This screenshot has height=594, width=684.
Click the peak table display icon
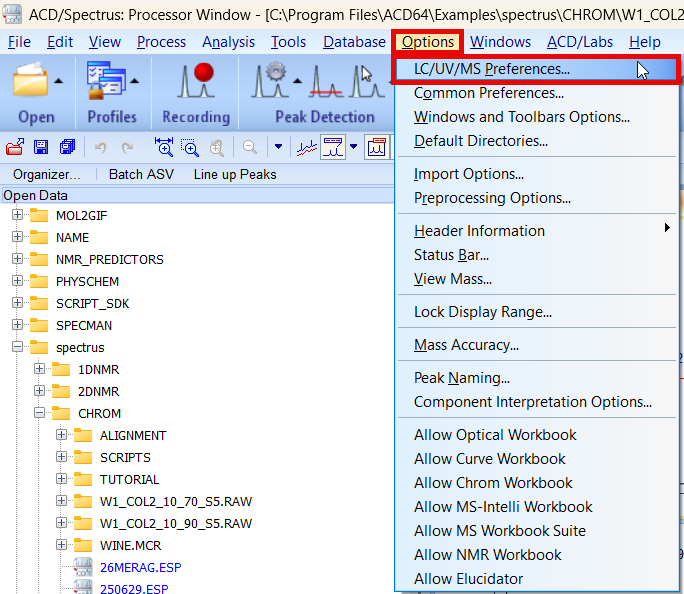pos(333,147)
